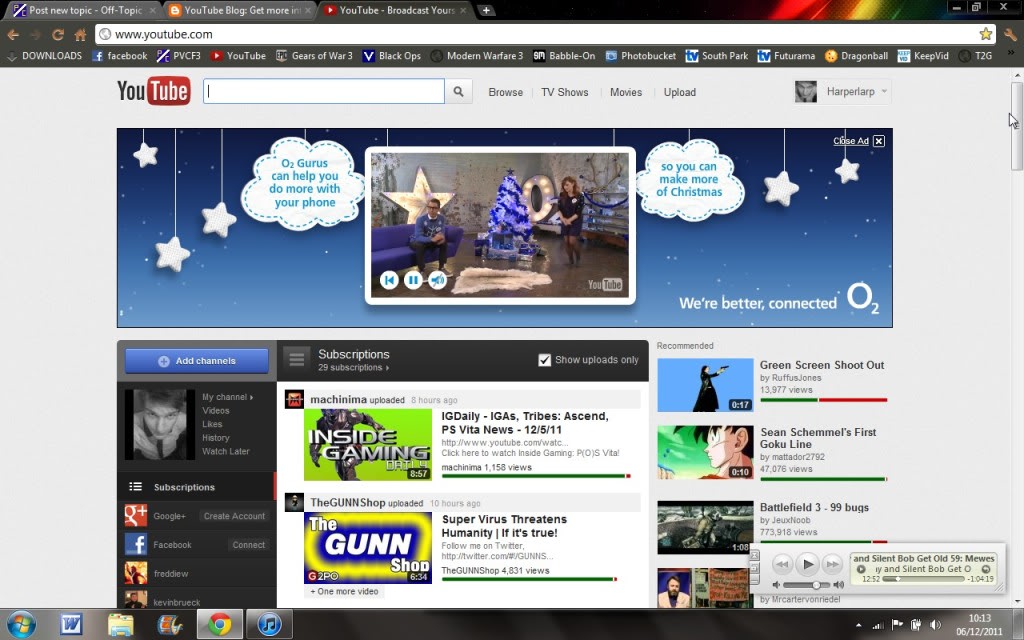Click the machinima channel avatar icon
This screenshot has height=640, width=1024.
click(x=295, y=400)
